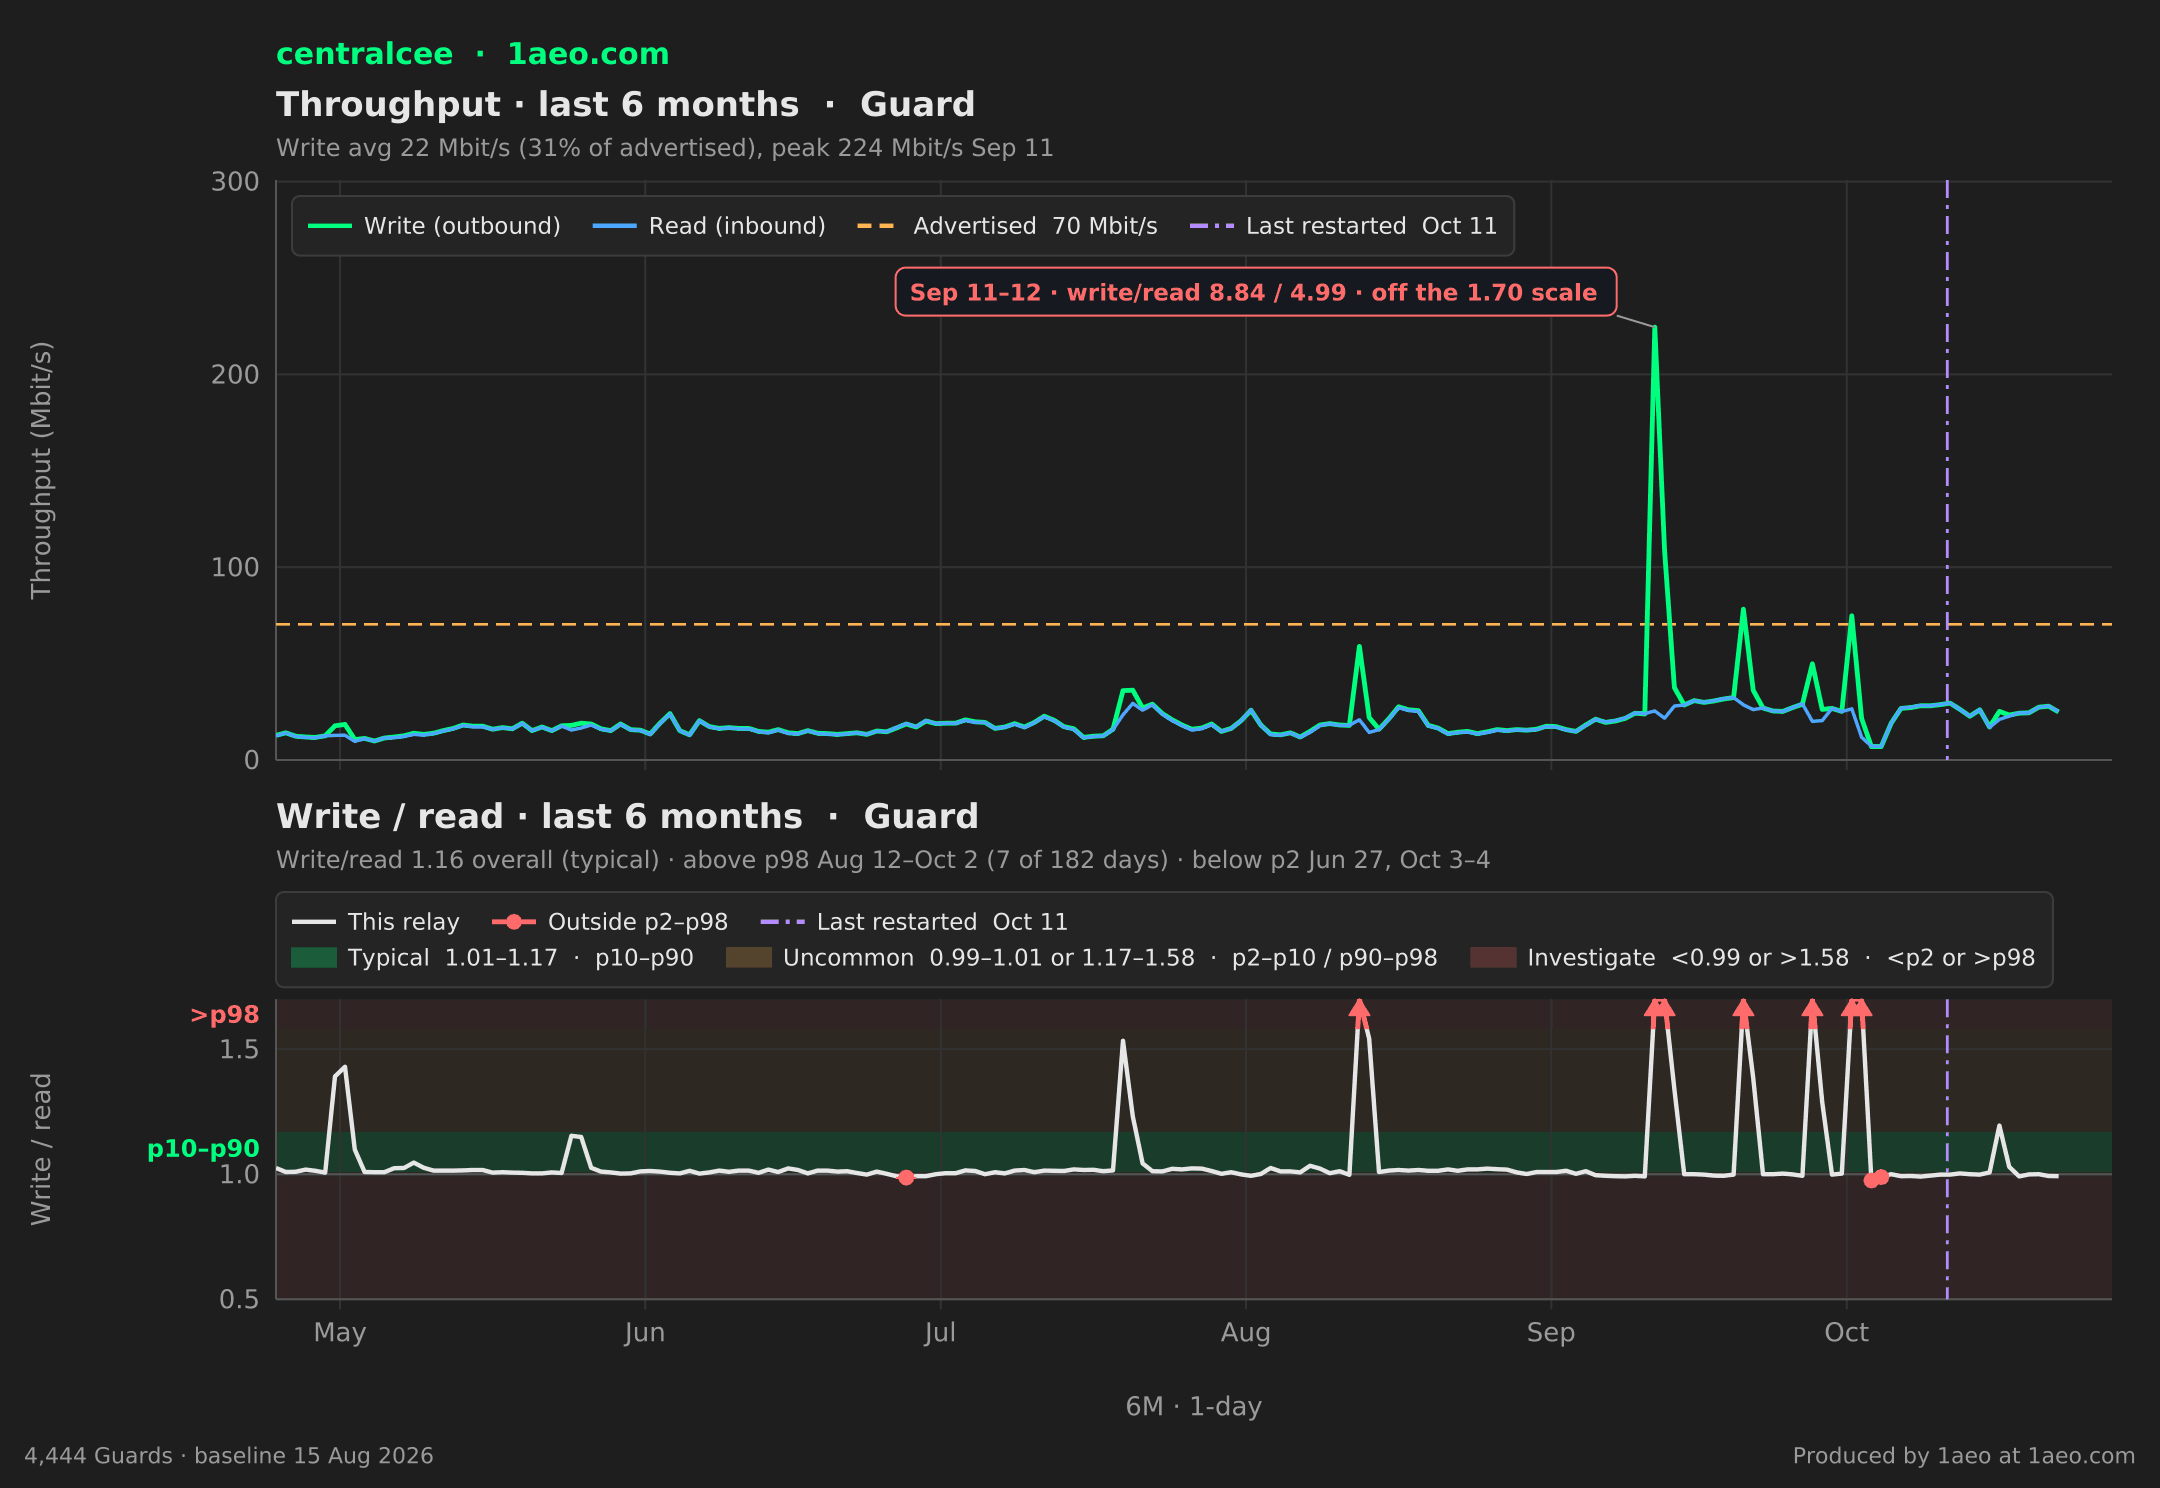The image size is (2160, 1488).
Task: Click the 224 Mbit/s peak of the write line
Action: 1655,327
